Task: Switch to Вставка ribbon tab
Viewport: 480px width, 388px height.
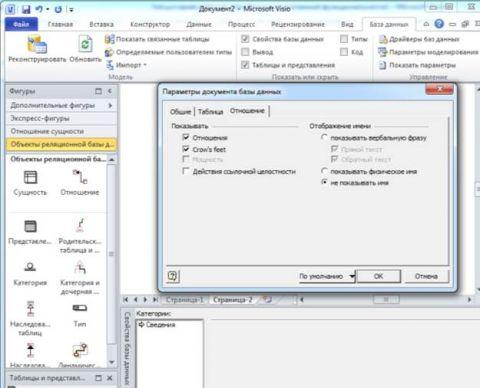Action: [x=101, y=24]
